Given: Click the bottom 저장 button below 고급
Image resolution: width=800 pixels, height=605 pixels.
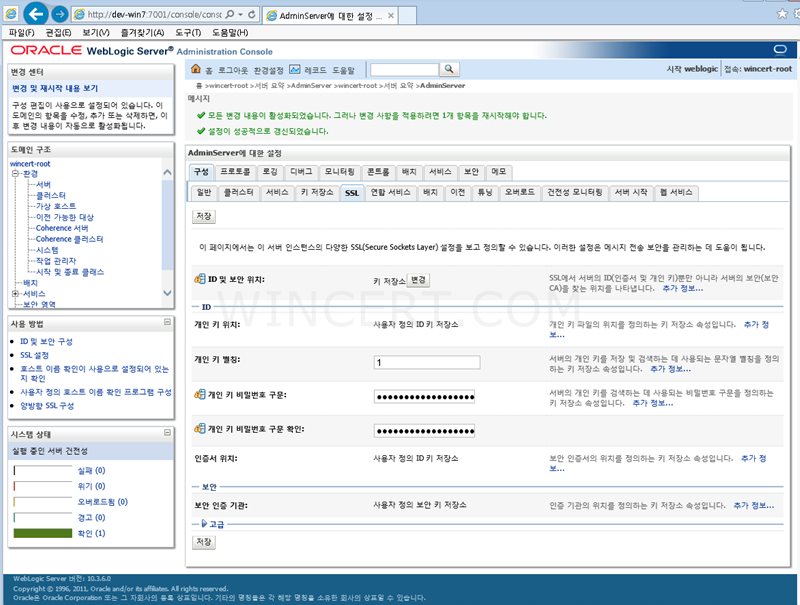Looking at the screenshot, I should pos(204,542).
